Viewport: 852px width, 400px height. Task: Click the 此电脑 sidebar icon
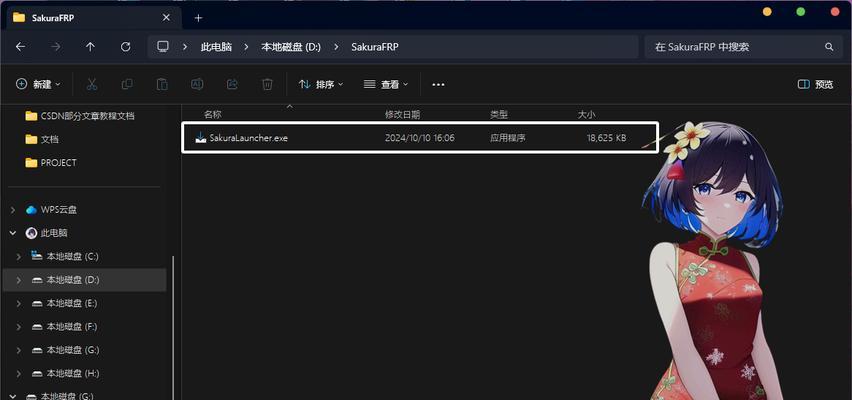[32, 233]
